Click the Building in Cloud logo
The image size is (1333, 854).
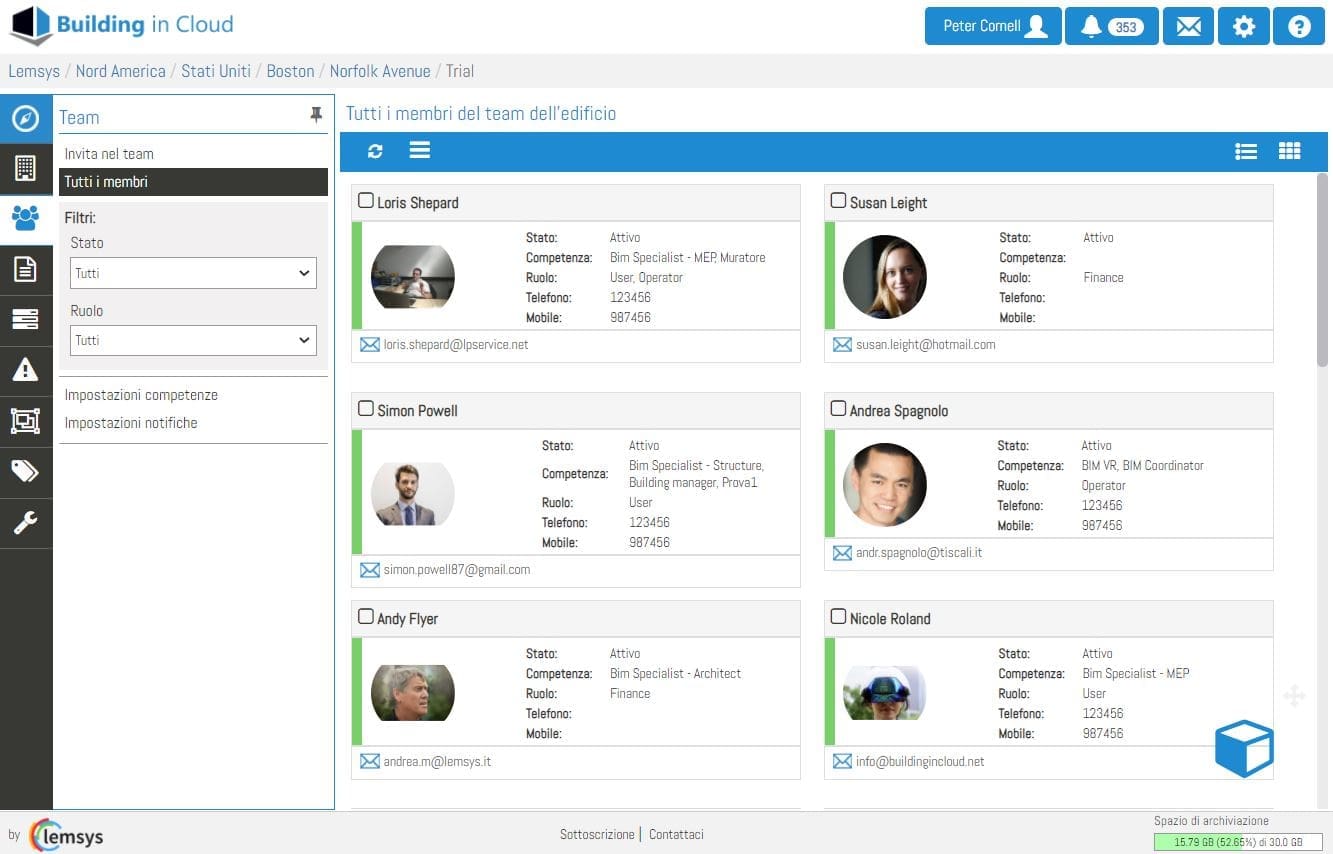coord(121,25)
